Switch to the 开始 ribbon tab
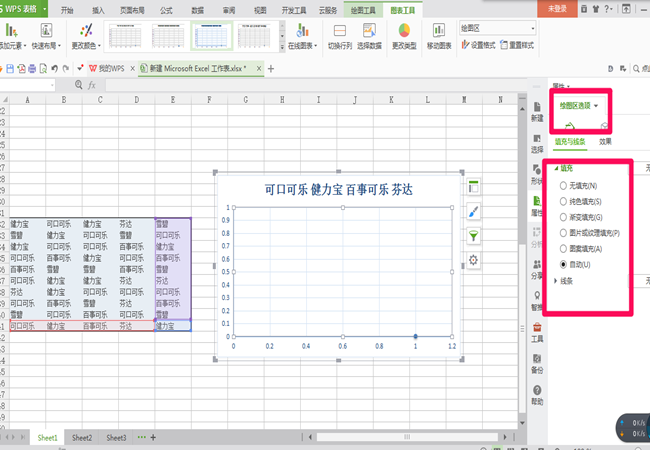 tap(67, 10)
